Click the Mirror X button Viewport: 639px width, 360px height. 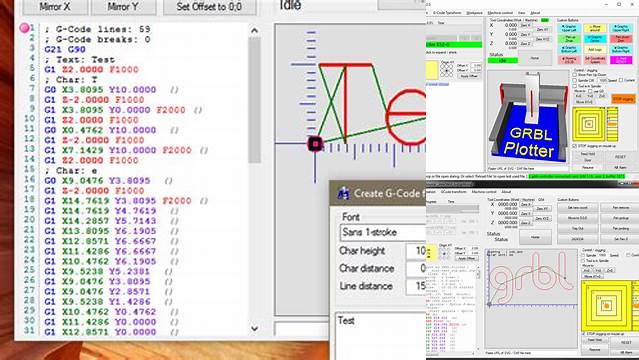(x=55, y=7)
